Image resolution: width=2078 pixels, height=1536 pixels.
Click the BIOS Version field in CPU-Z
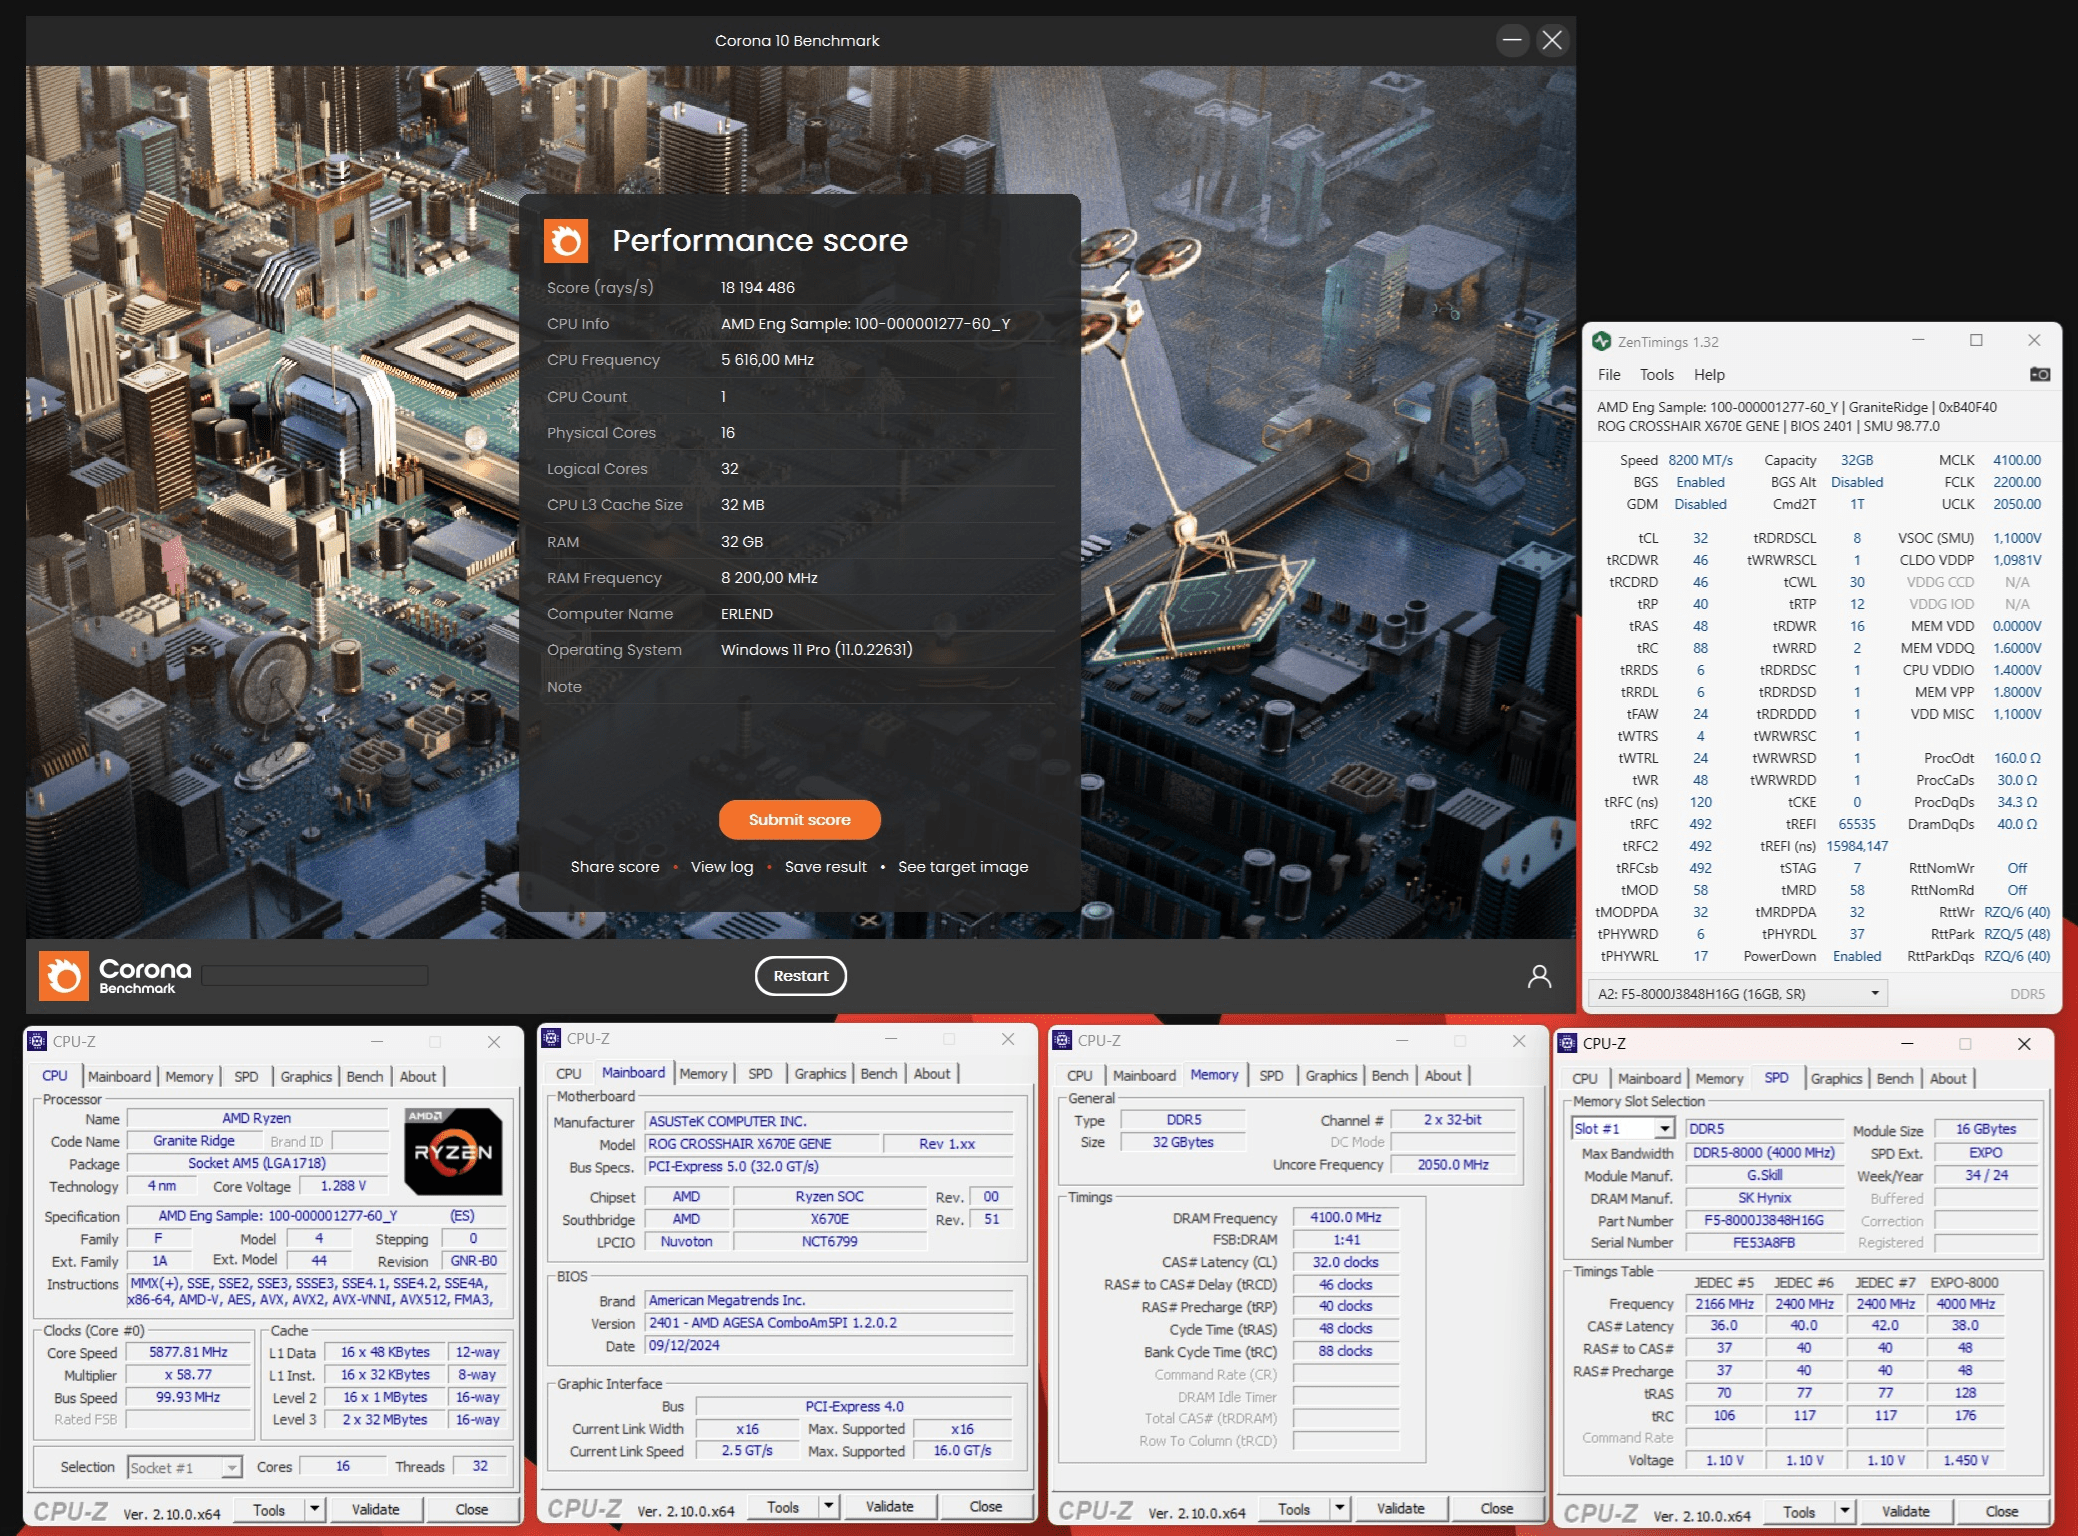coord(829,1322)
